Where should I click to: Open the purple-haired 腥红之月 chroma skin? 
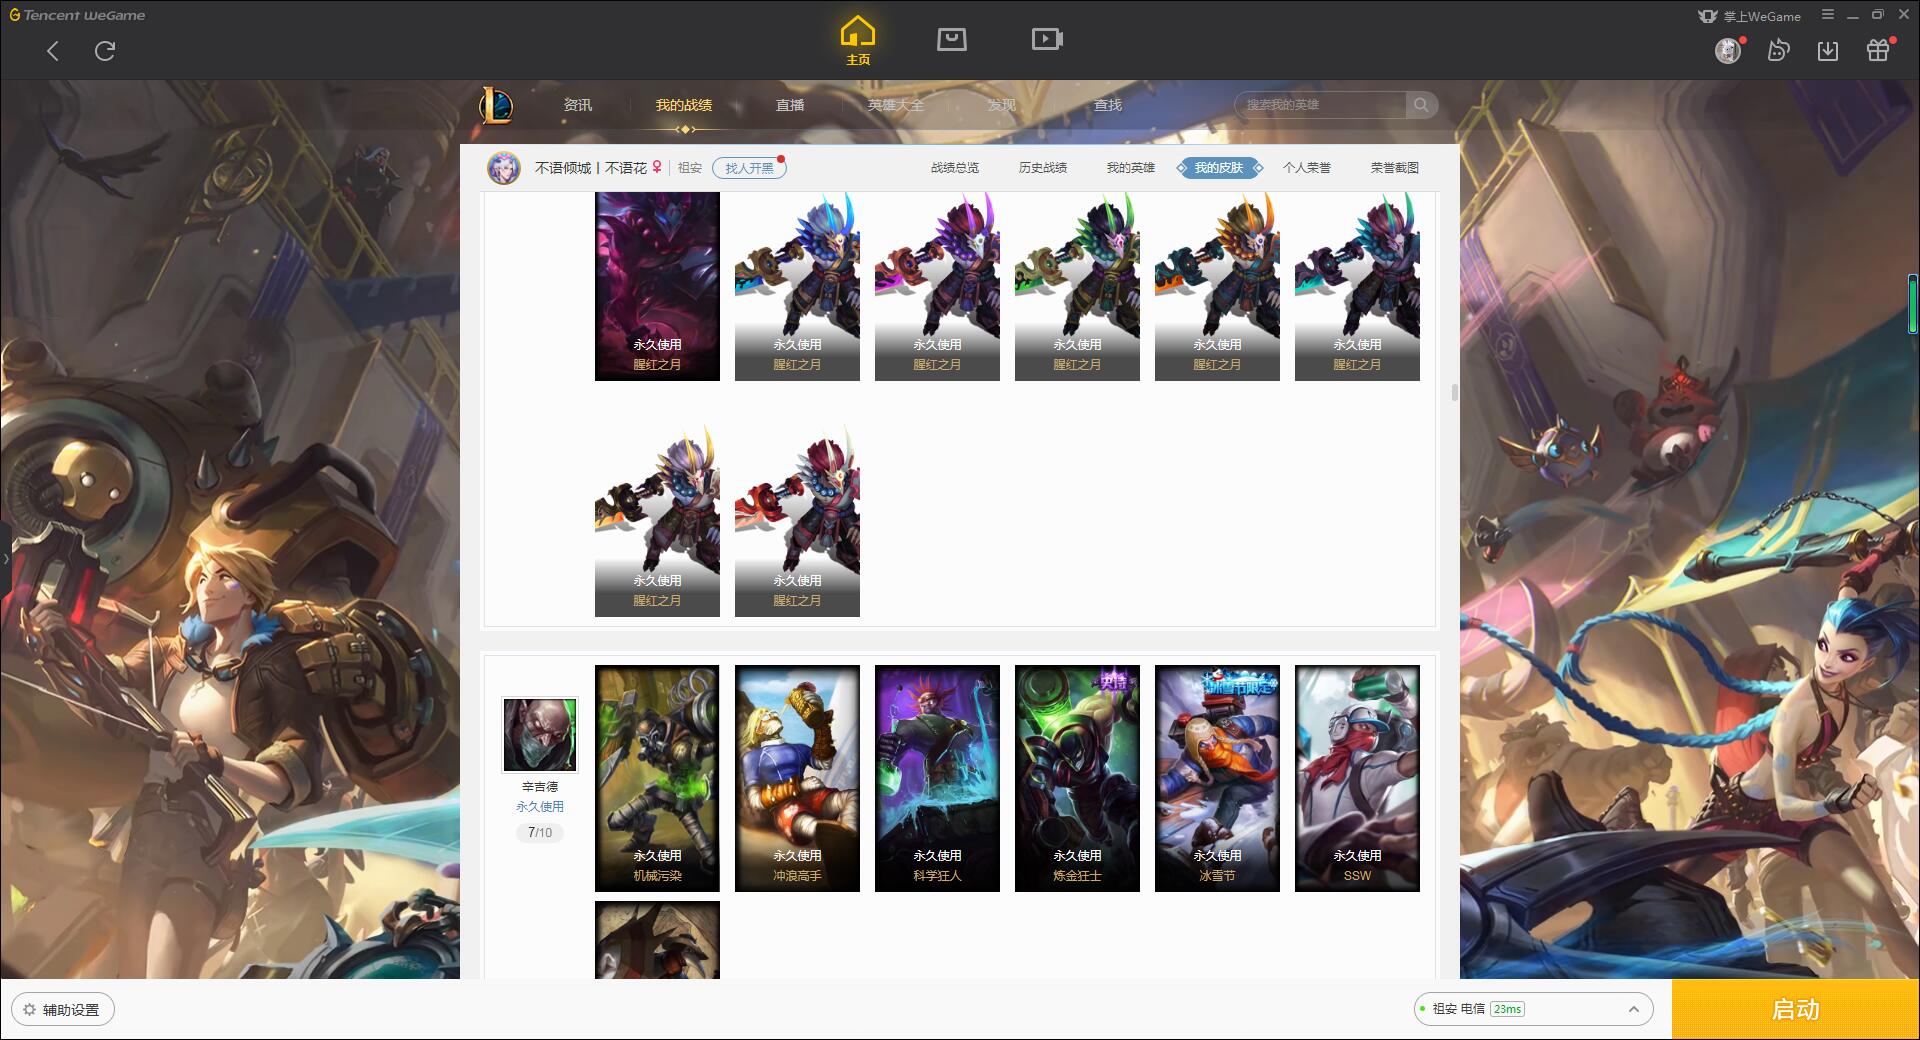[937, 287]
